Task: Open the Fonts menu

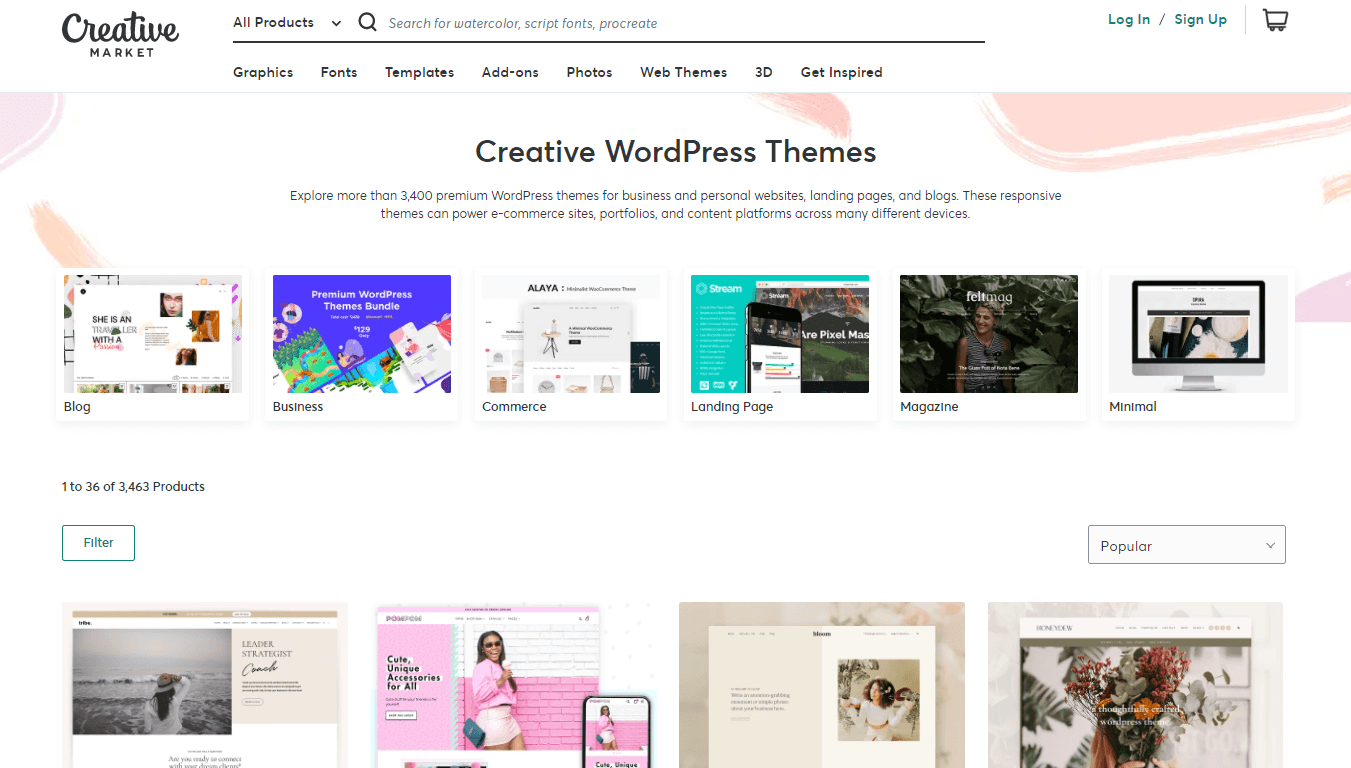Action: 338,71
